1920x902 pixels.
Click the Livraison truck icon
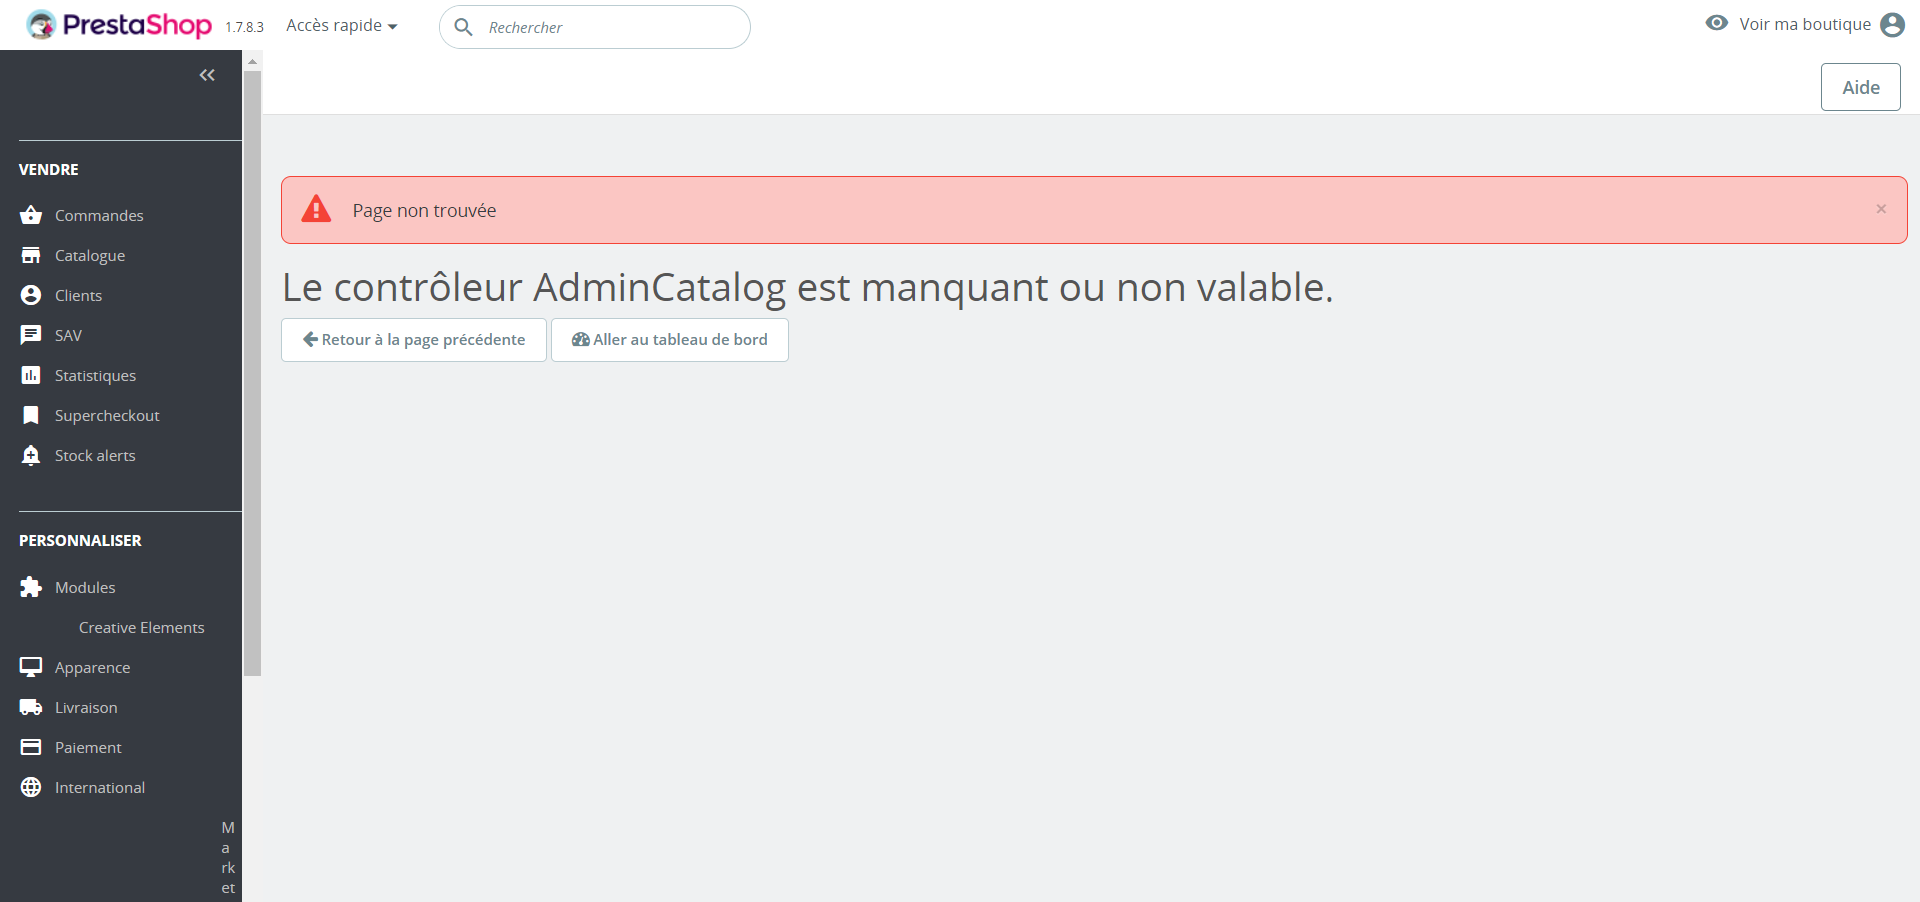tap(31, 707)
